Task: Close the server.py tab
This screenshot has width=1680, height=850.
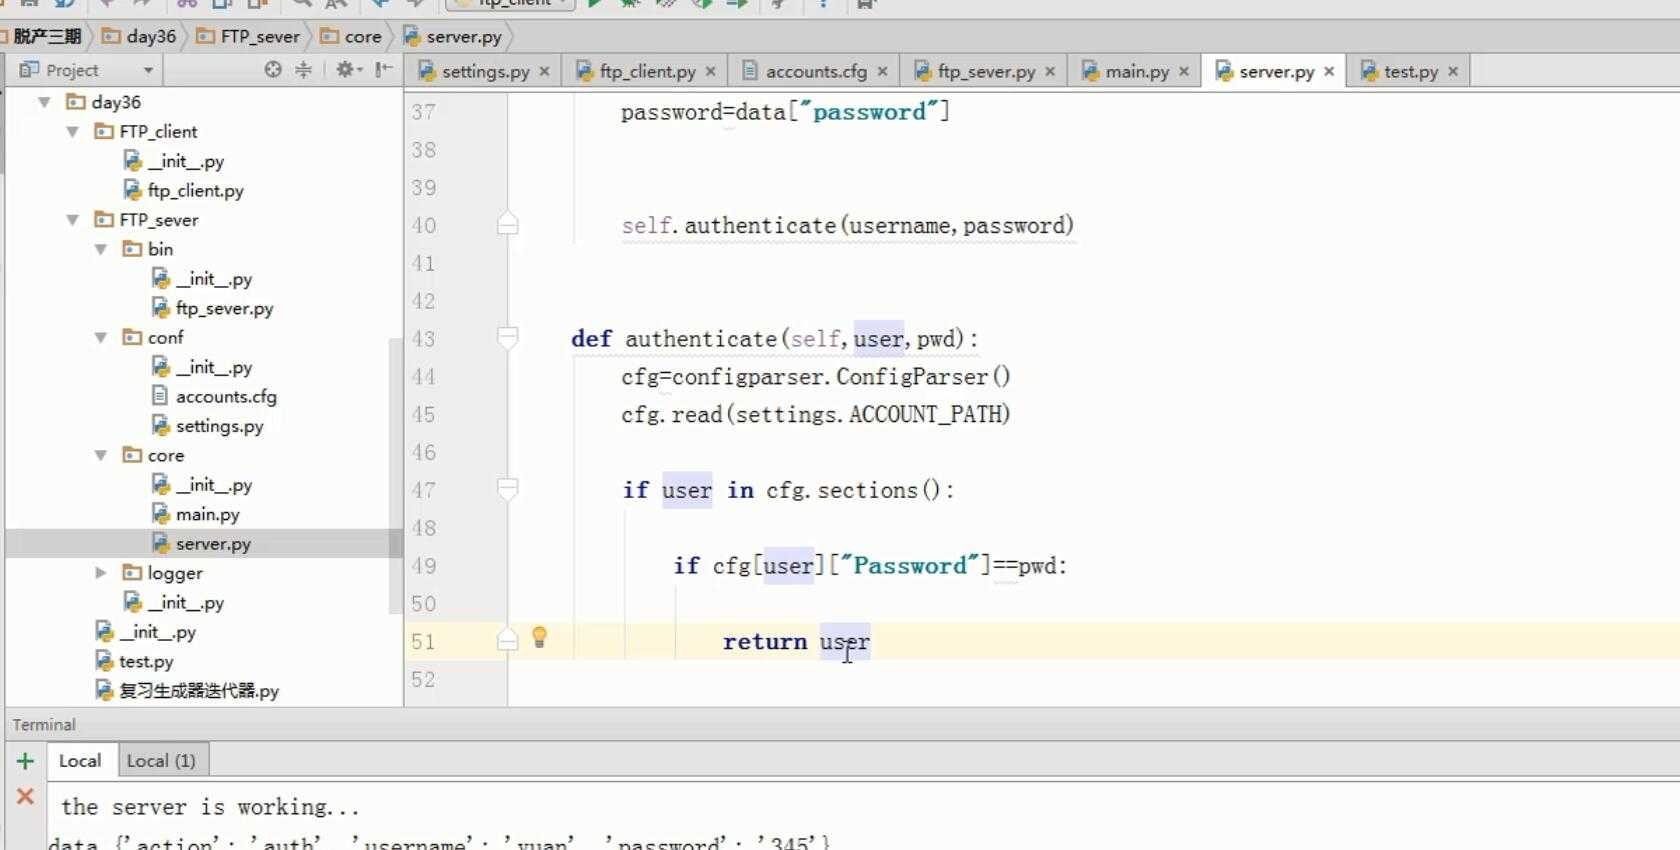Action: pyautogui.click(x=1329, y=71)
